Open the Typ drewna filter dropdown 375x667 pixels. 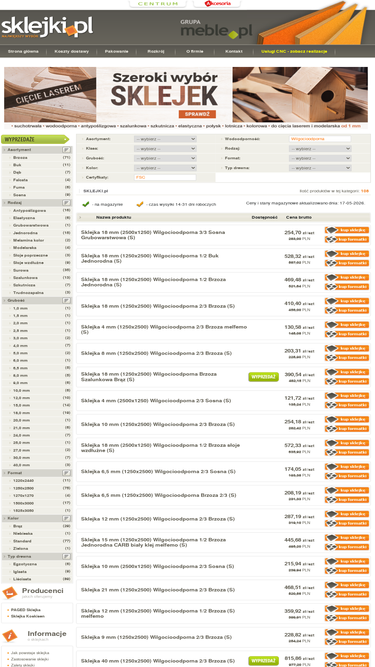point(320,168)
